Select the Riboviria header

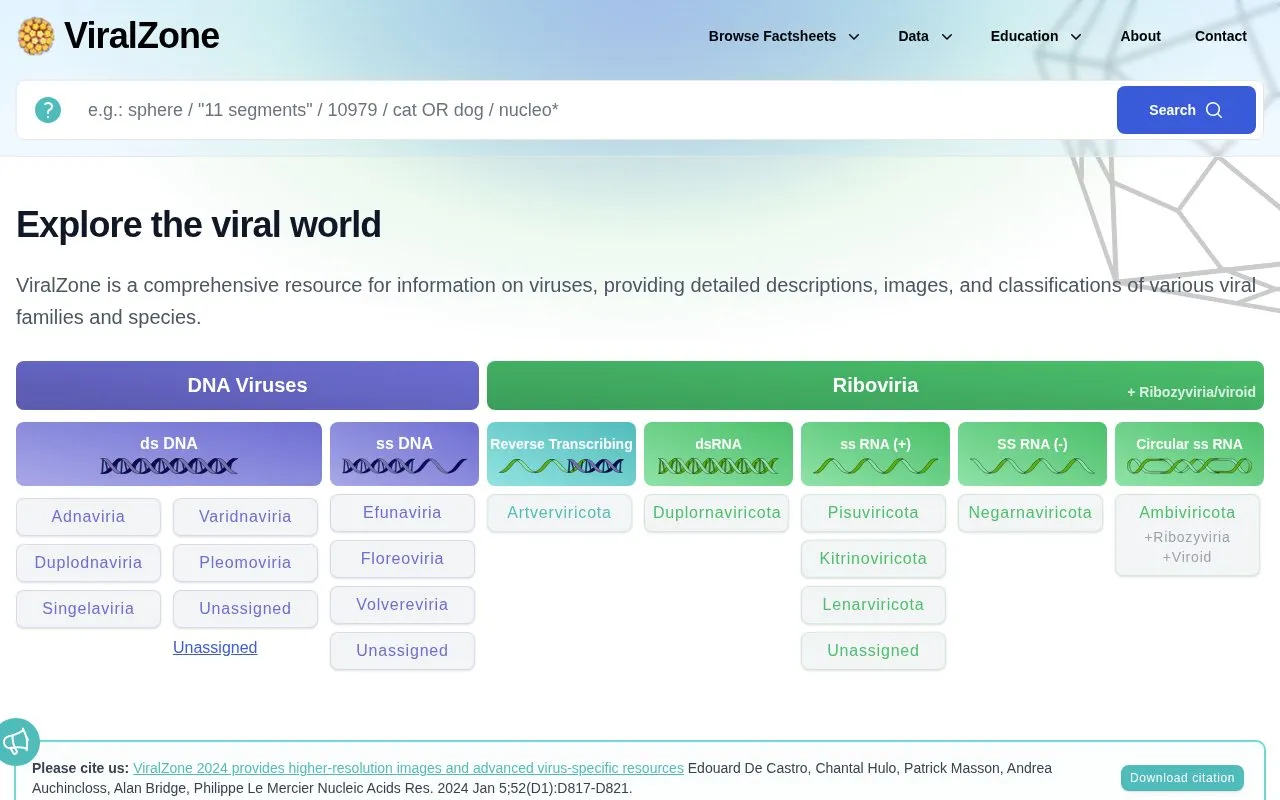coord(875,385)
